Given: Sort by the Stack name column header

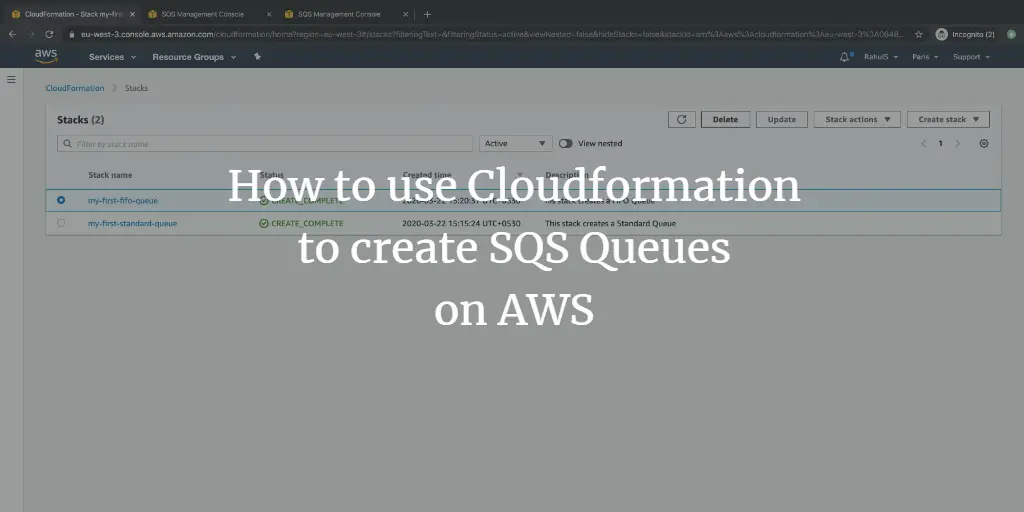Looking at the screenshot, I should [110, 175].
